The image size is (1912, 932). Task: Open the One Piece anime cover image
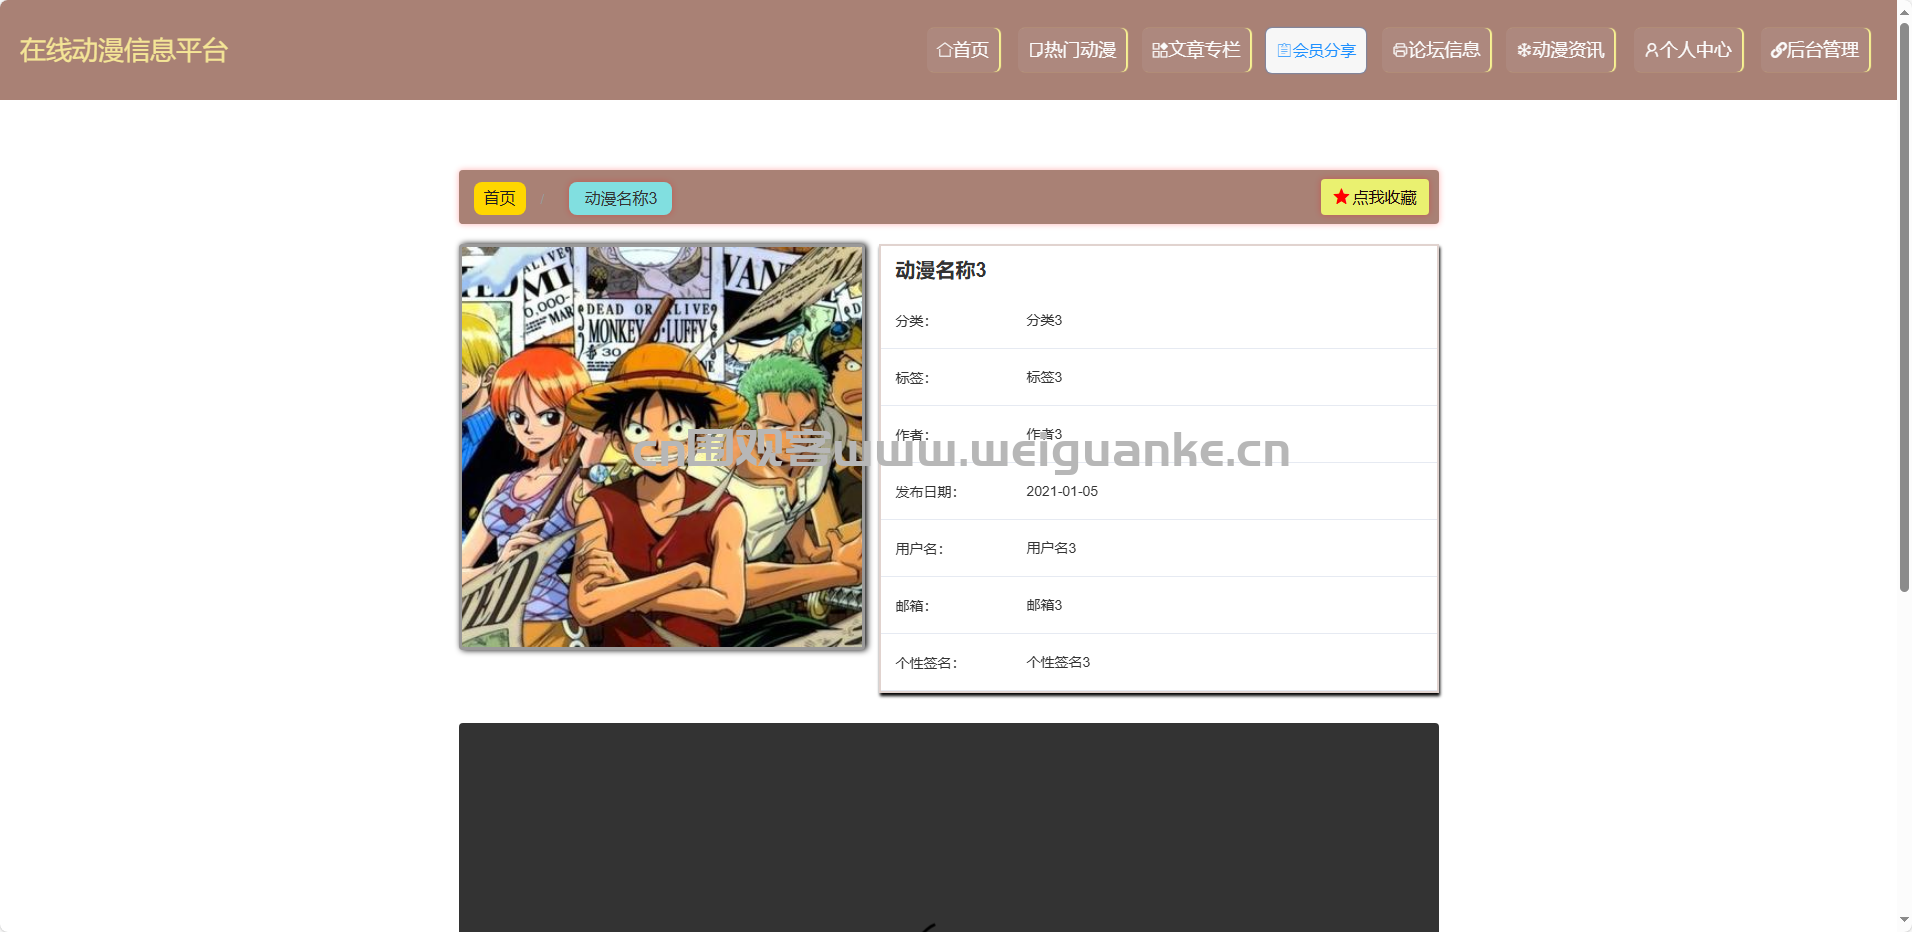pos(662,447)
